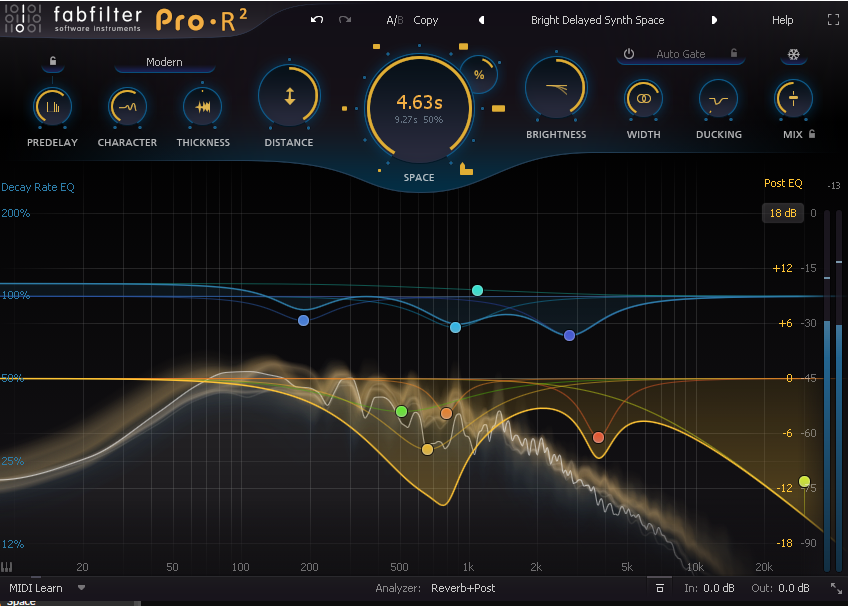Open the Modern algorithm selector
Image resolution: width=848 pixels, height=606 pixels.
(x=163, y=61)
